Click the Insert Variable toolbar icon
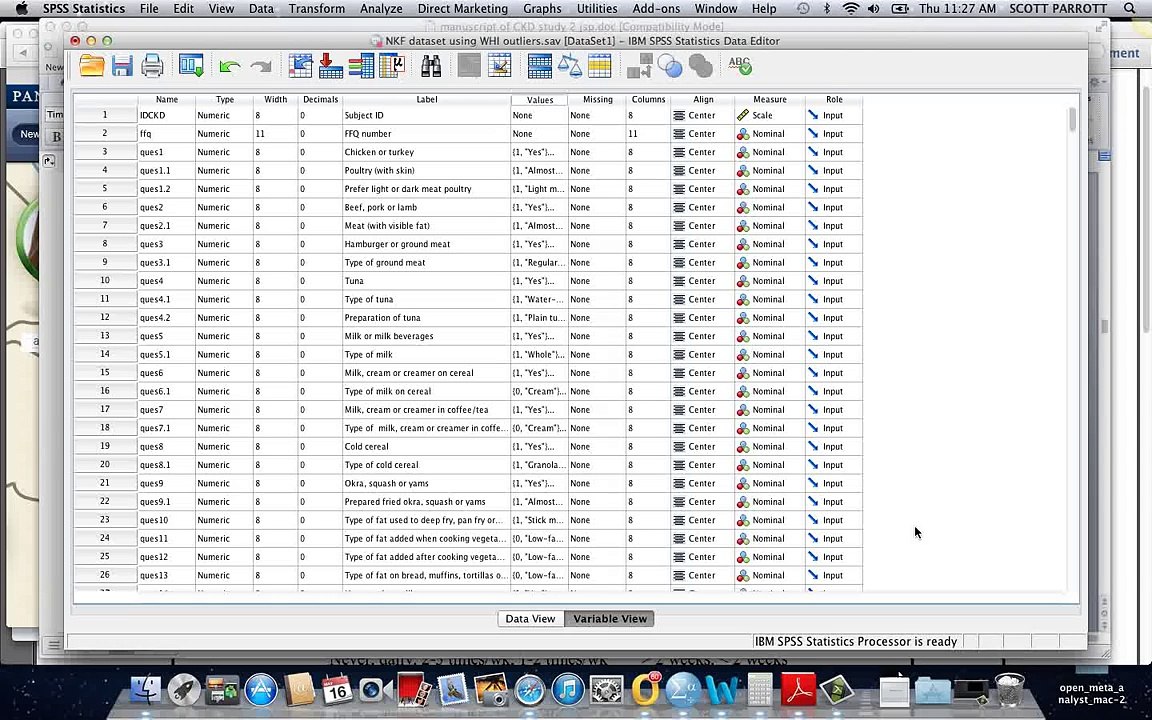 [x=500, y=66]
